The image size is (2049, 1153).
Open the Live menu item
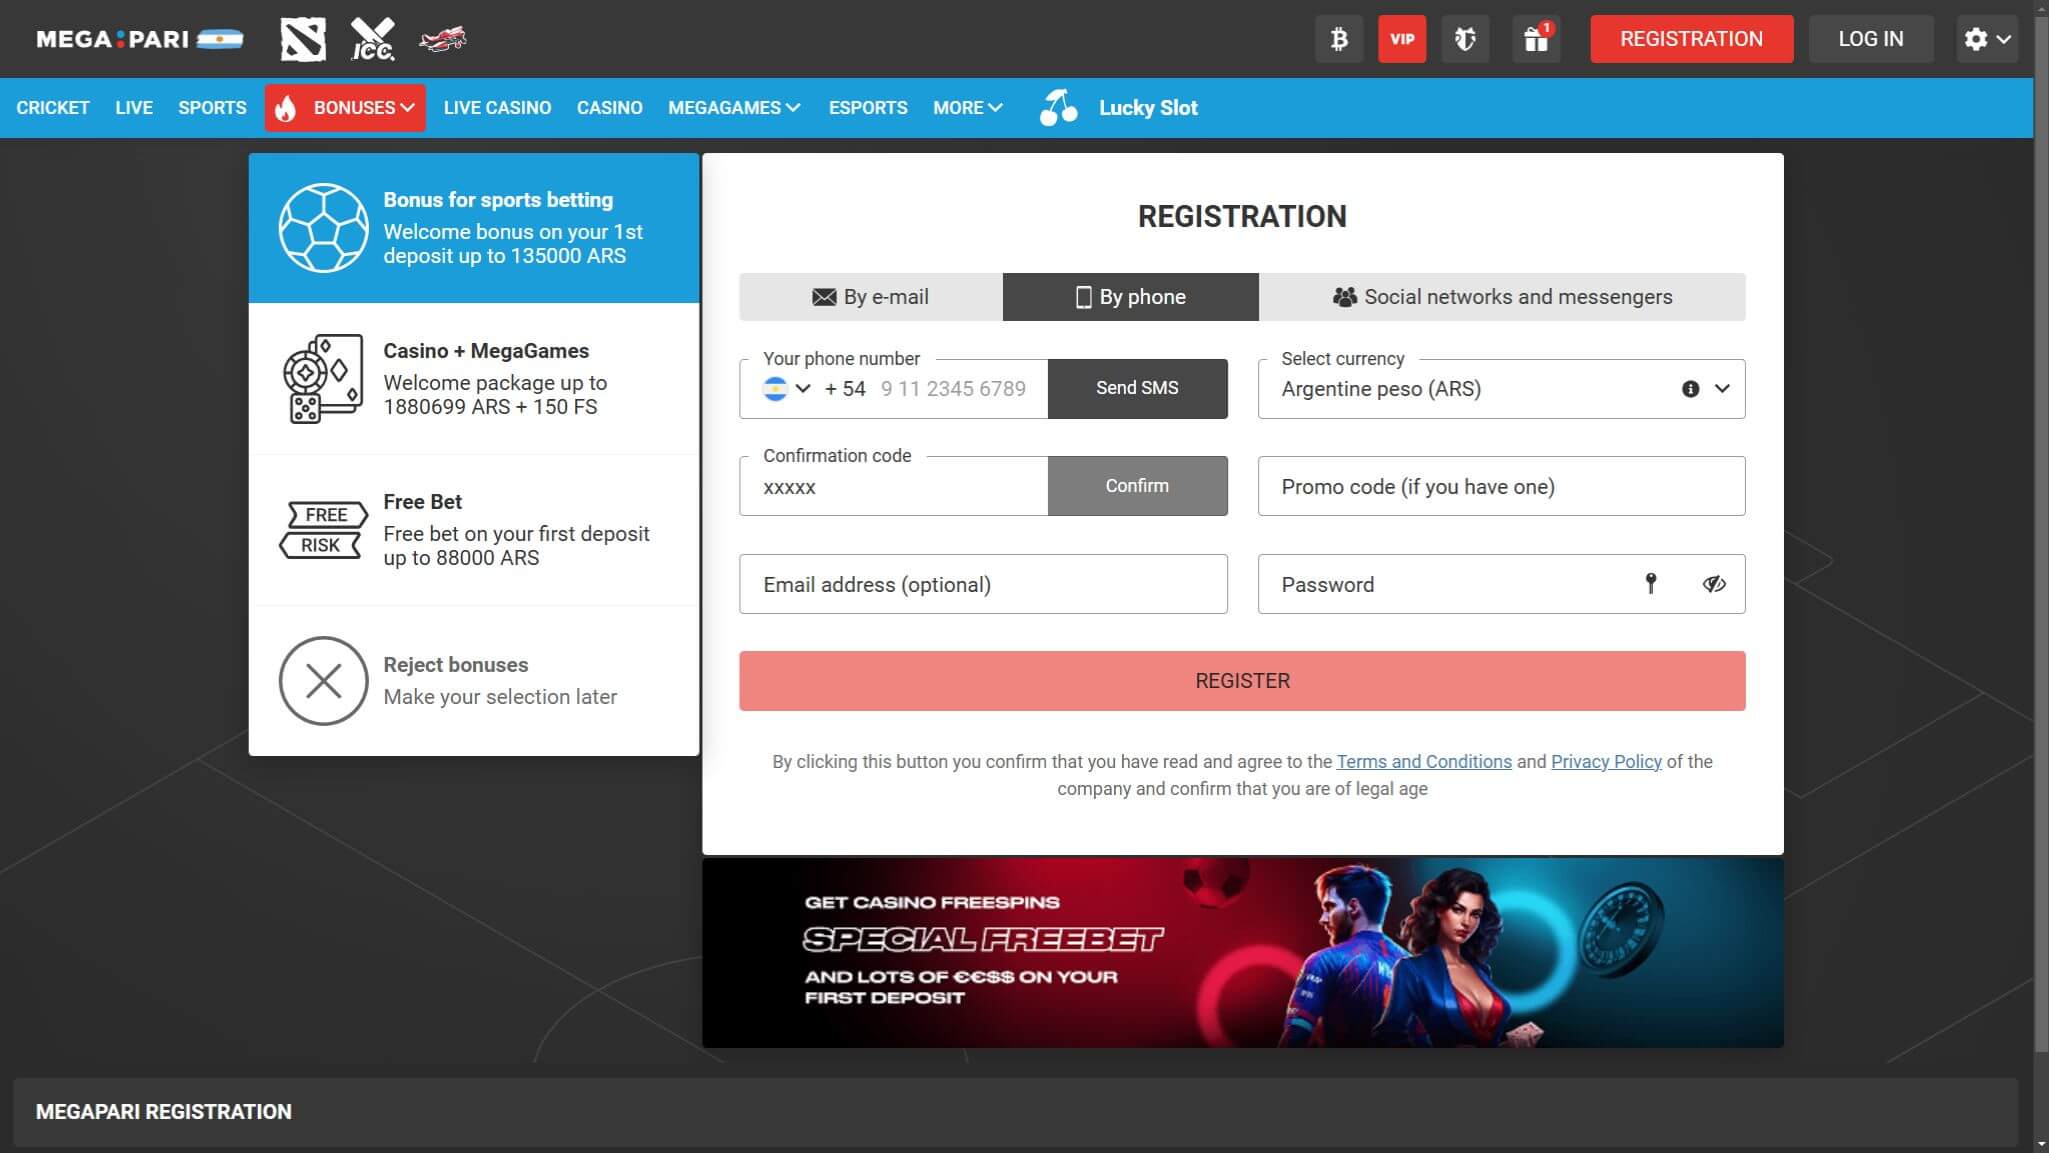pos(134,108)
